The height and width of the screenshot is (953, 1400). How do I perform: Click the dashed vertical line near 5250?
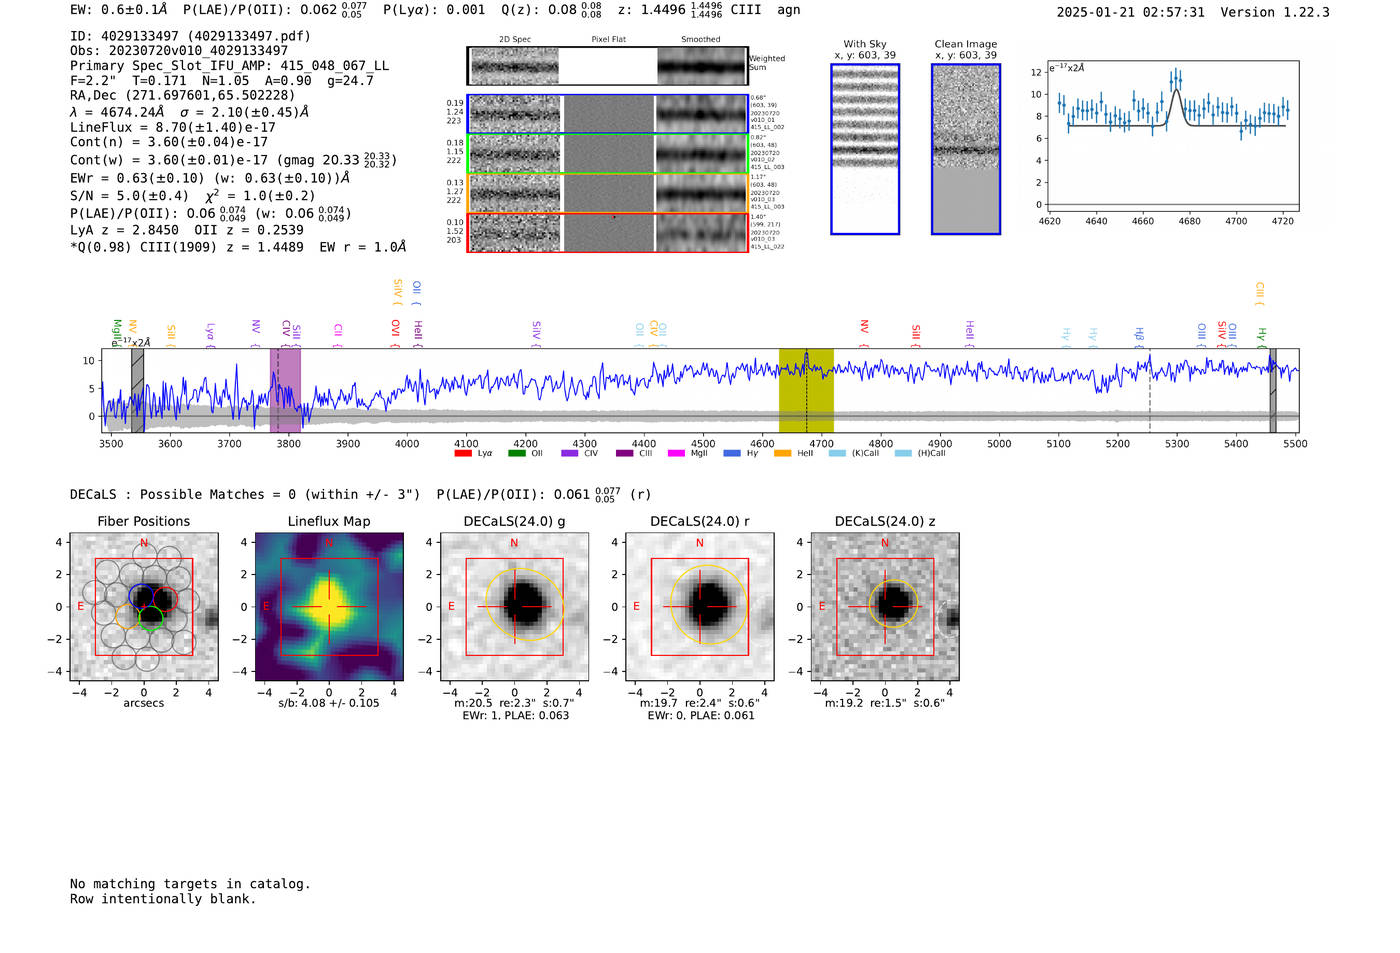[x=1150, y=390]
